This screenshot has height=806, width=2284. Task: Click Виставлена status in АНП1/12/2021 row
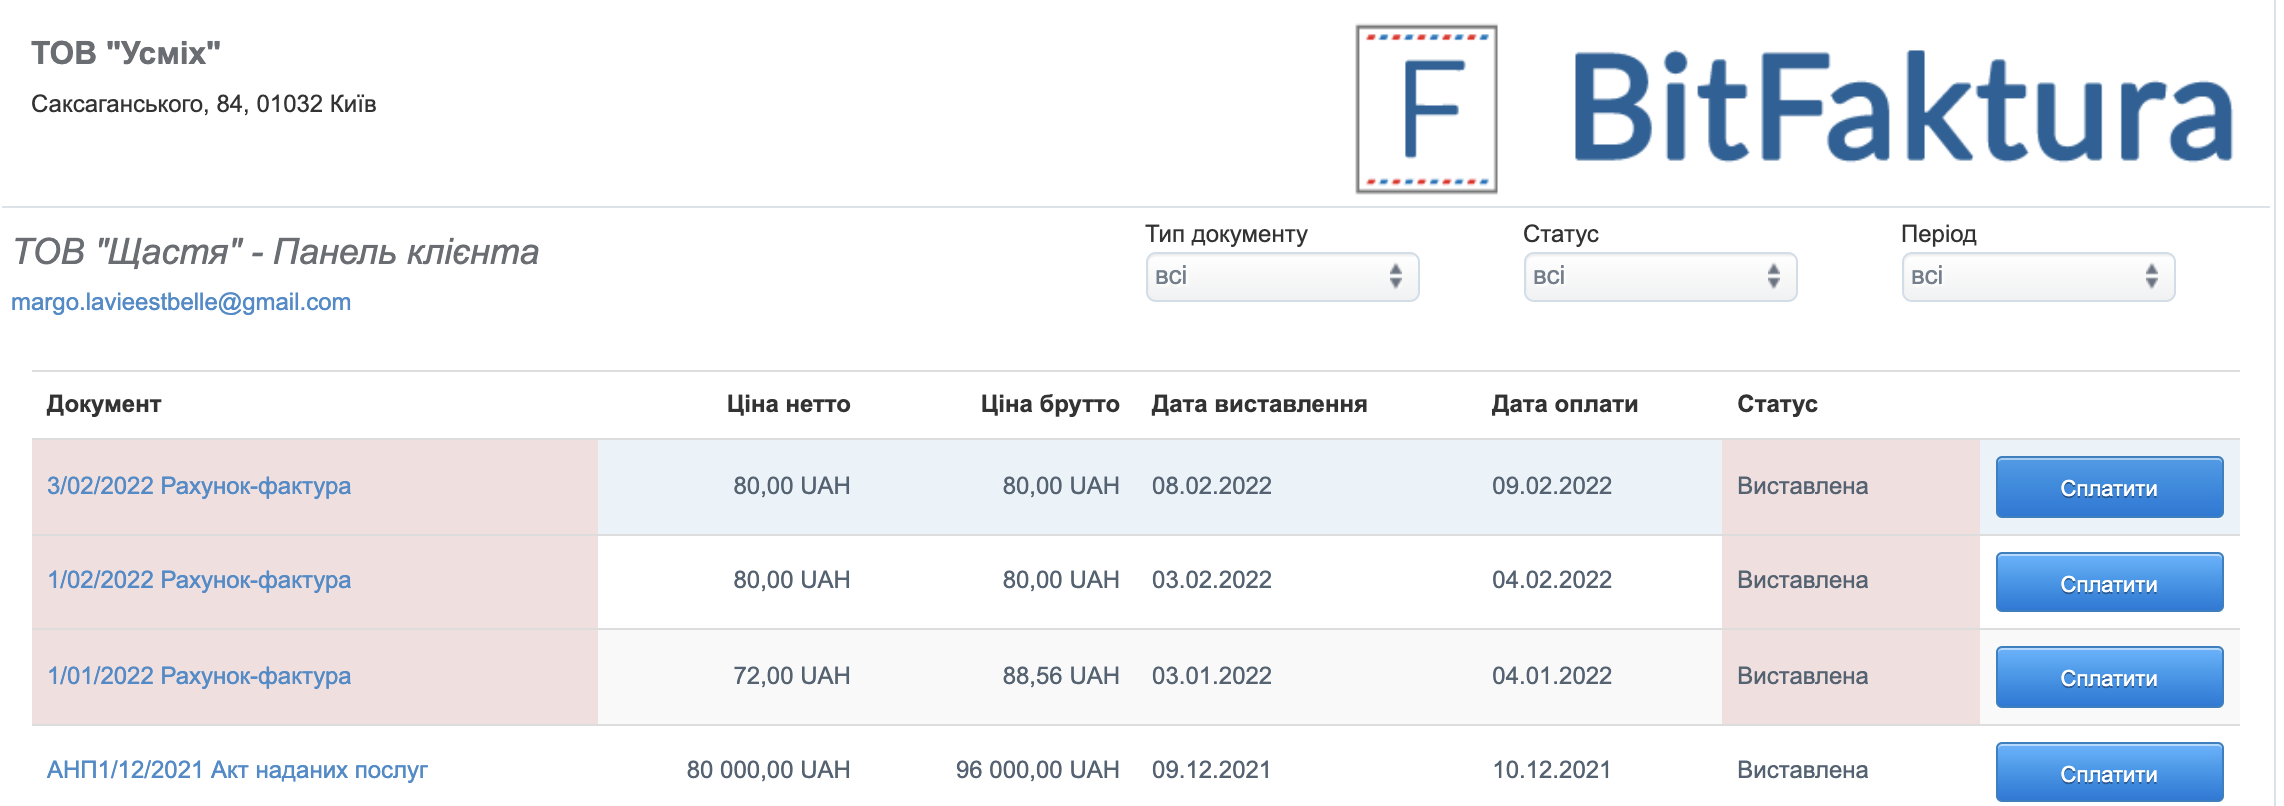[x=1802, y=770]
